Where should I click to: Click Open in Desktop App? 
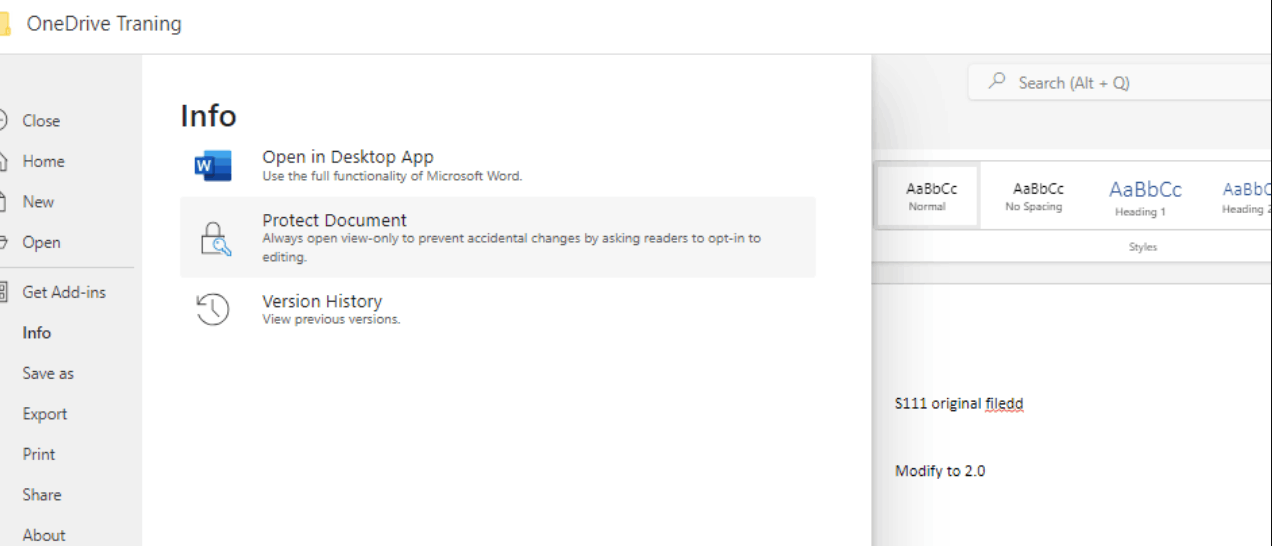click(498, 166)
